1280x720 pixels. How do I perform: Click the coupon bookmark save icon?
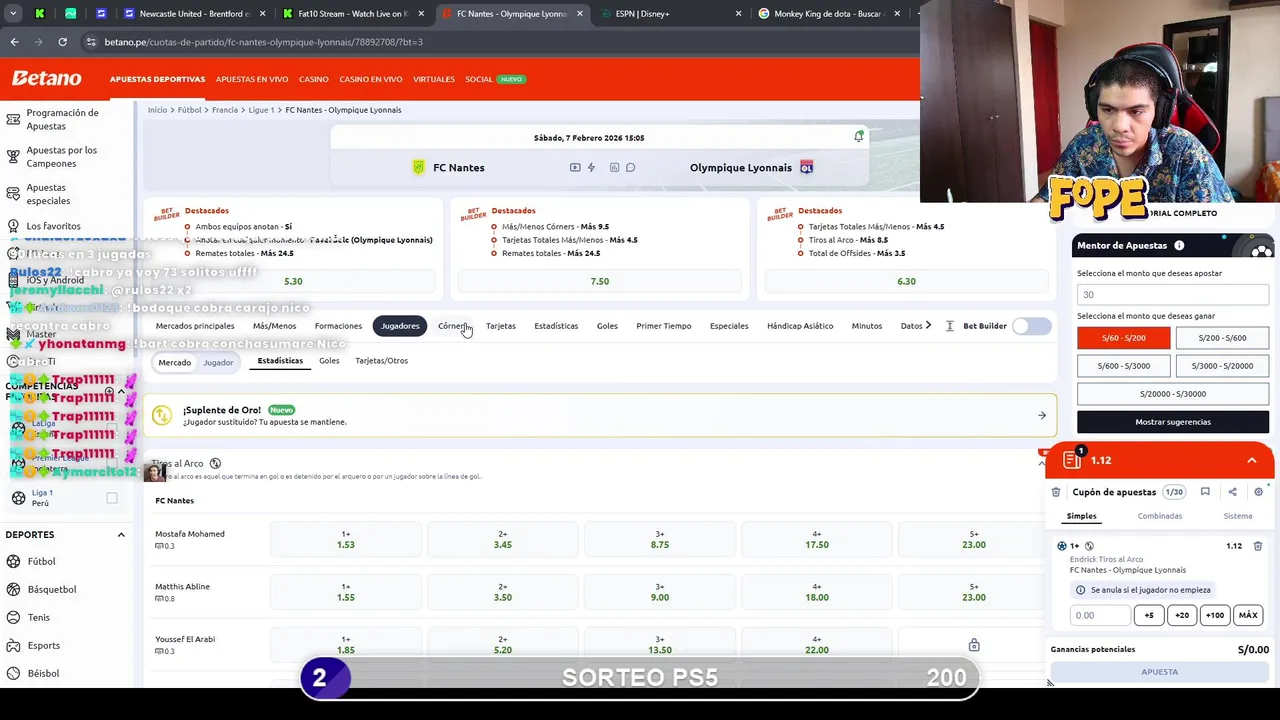click(x=1205, y=492)
